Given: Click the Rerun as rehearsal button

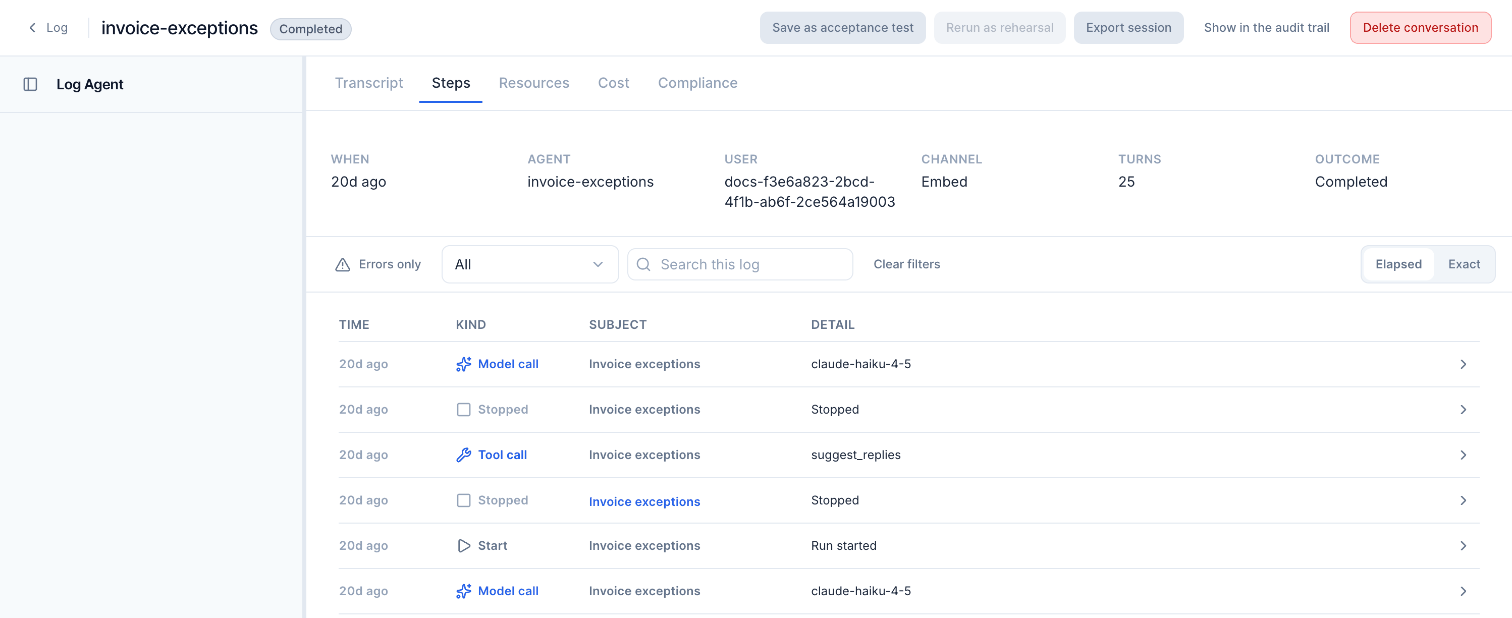Looking at the screenshot, I should pos(1000,28).
